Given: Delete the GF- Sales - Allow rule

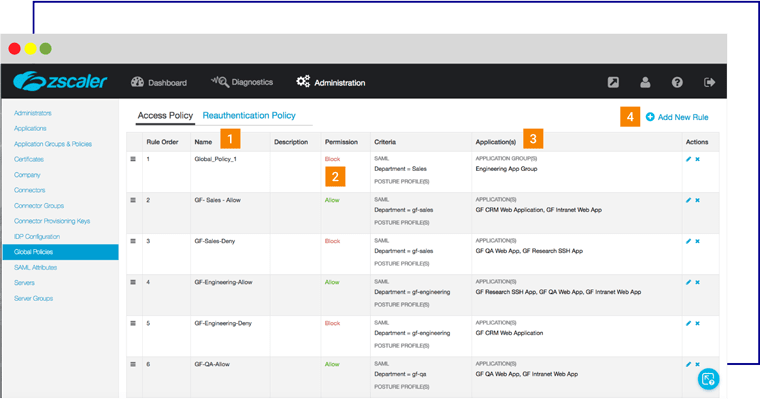Looking at the screenshot, I should pyautogui.click(x=697, y=200).
